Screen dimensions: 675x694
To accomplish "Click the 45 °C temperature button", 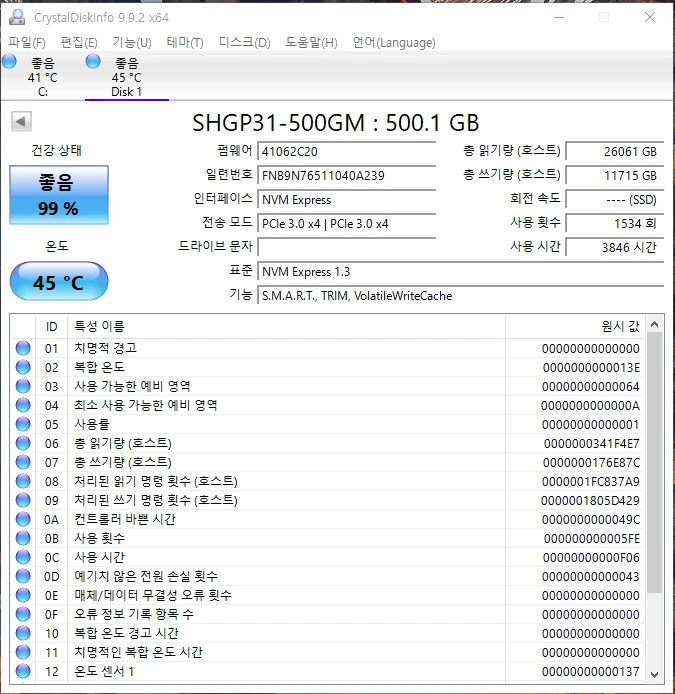I will (59, 281).
